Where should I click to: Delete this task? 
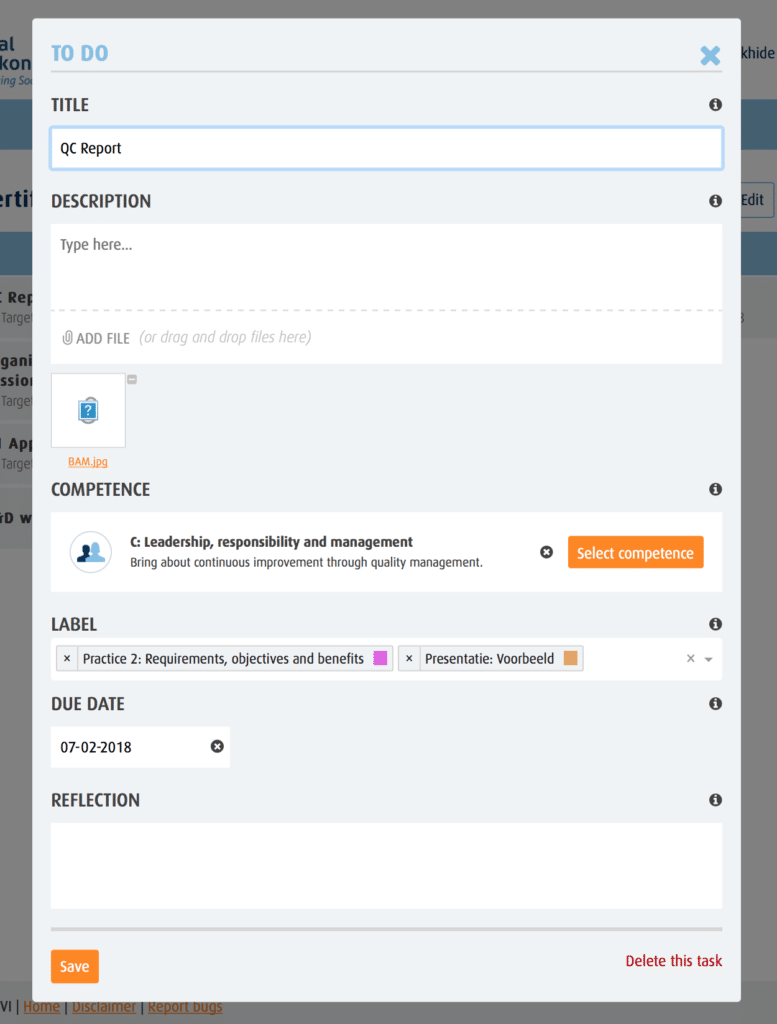pyautogui.click(x=673, y=961)
